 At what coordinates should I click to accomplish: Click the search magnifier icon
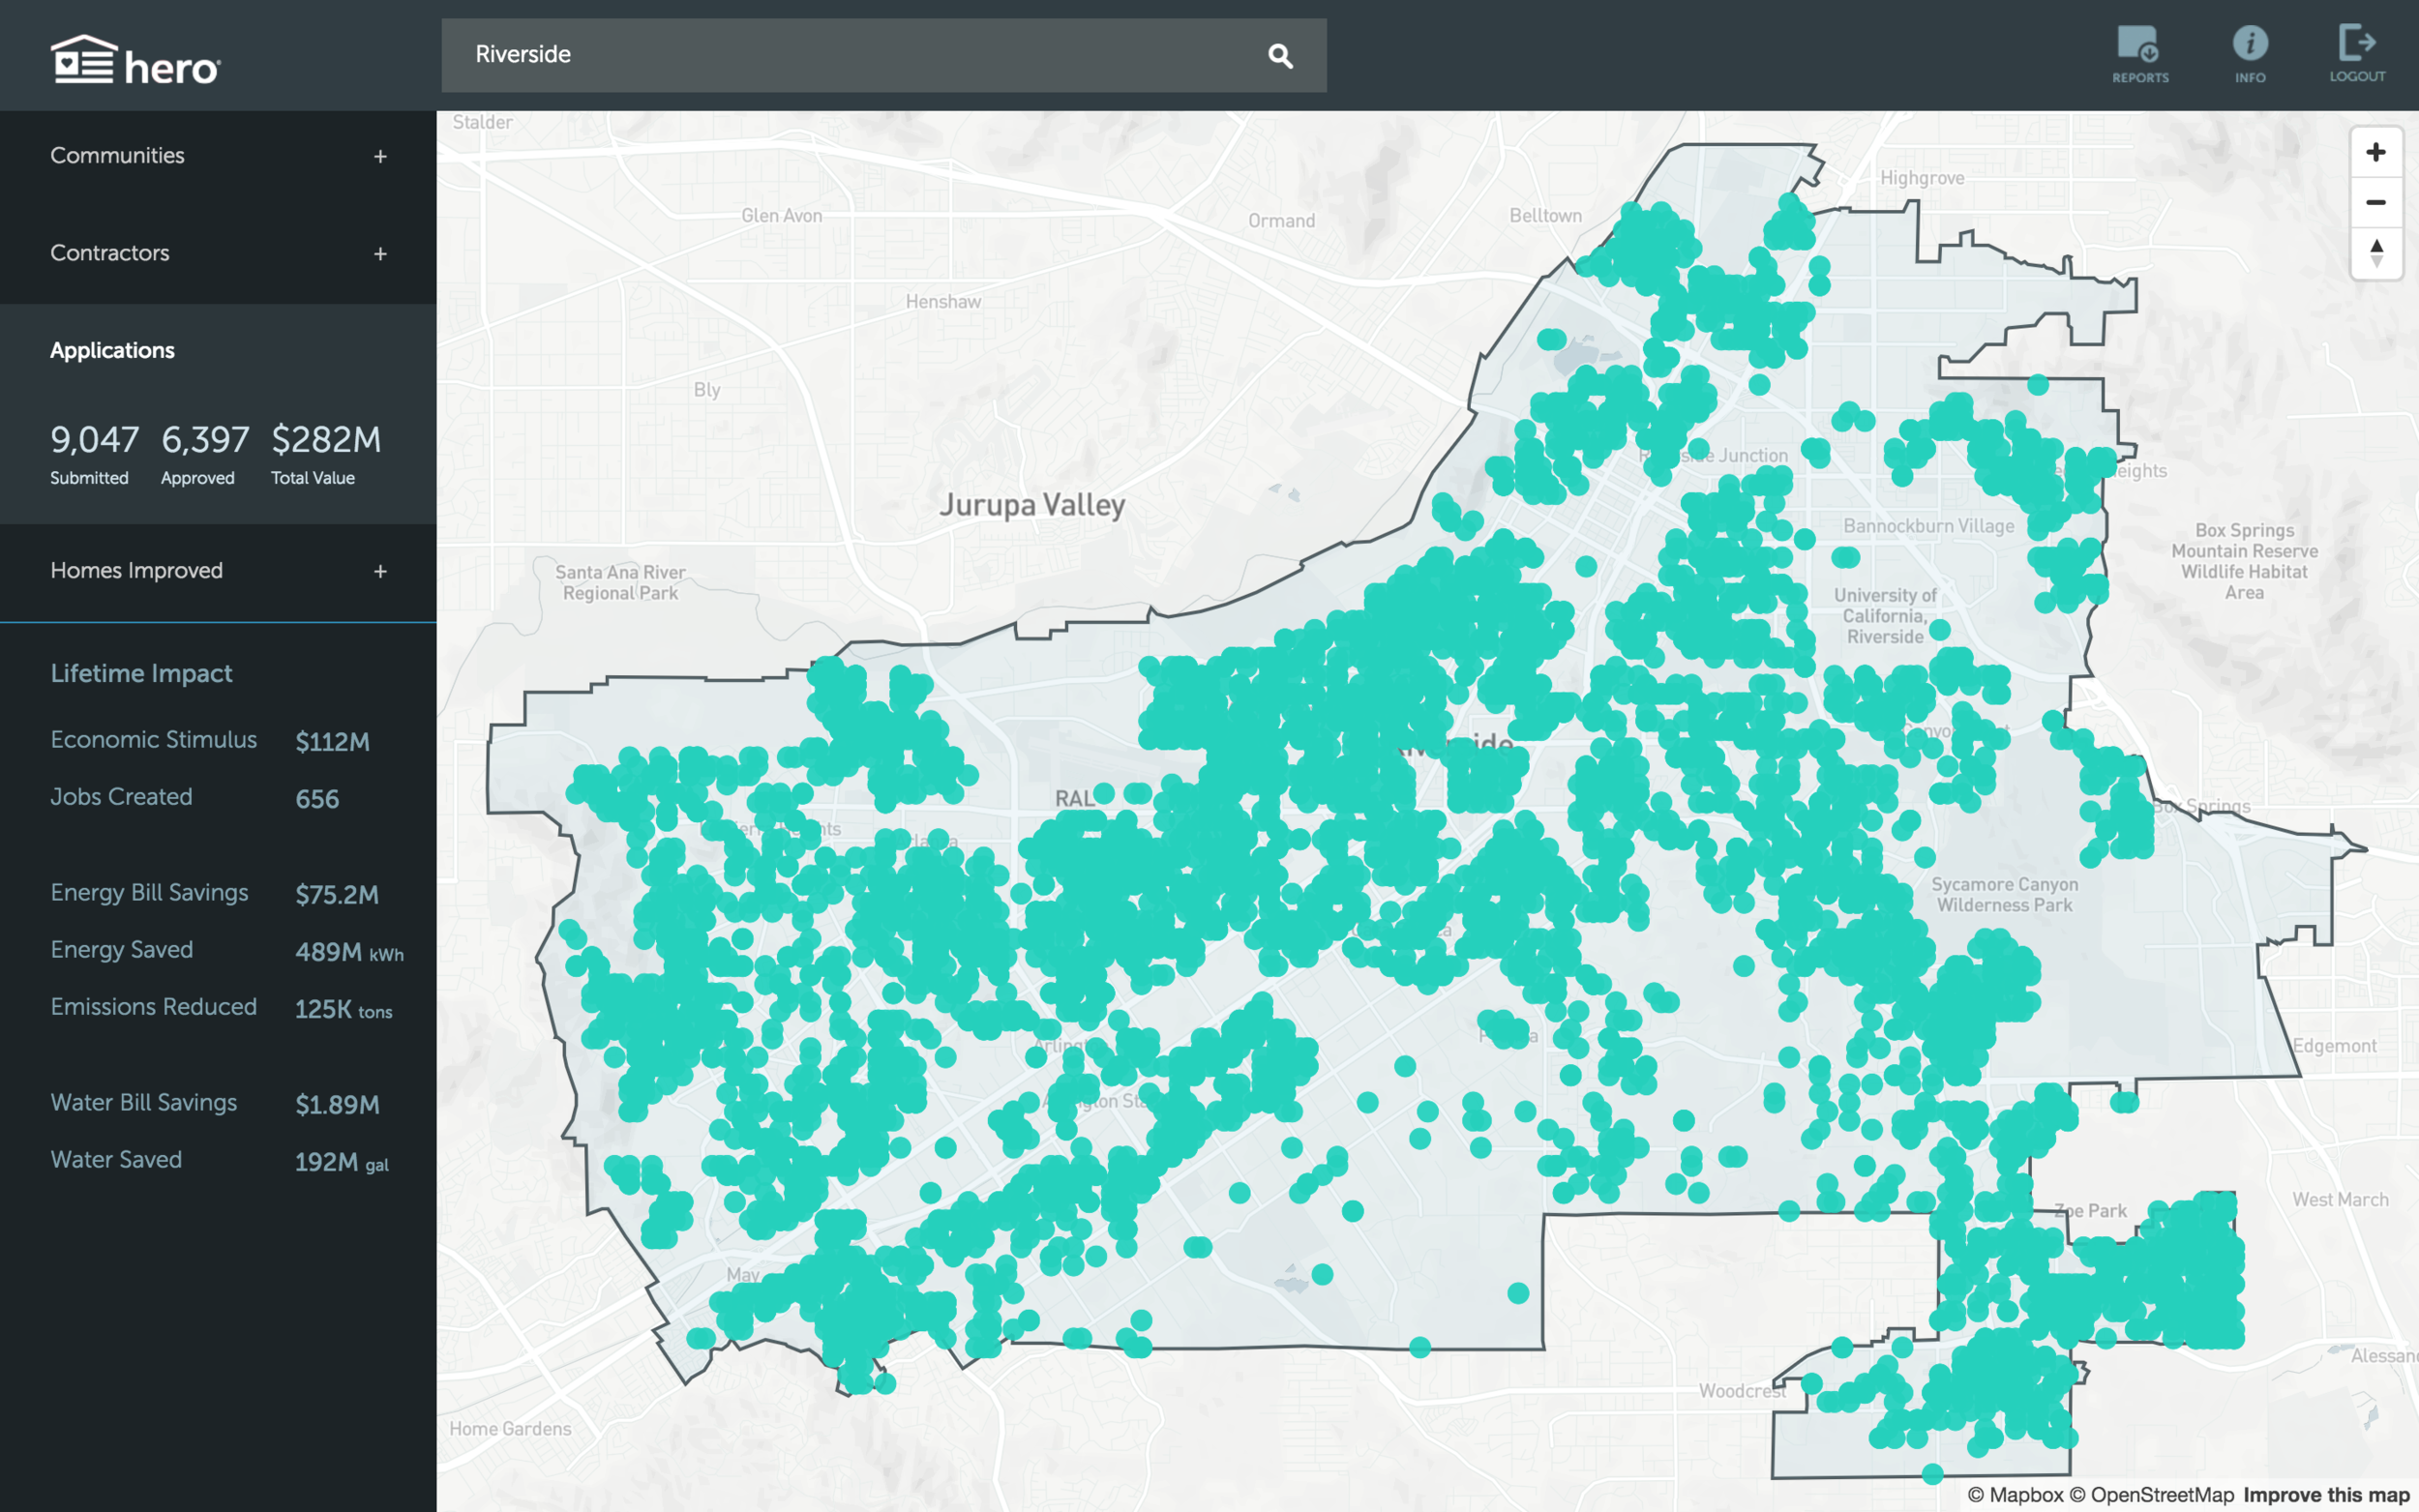(1280, 56)
